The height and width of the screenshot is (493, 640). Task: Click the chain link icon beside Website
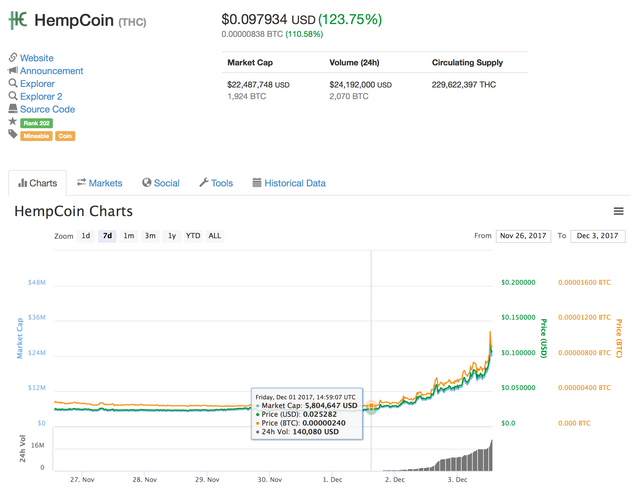click(13, 57)
